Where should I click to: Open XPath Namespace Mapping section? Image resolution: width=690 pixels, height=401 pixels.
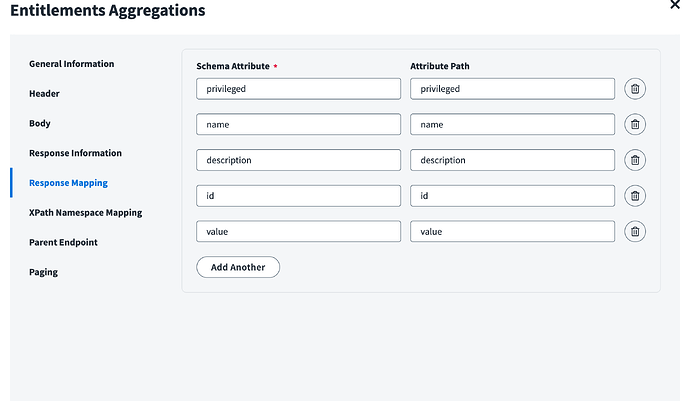click(86, 213)
